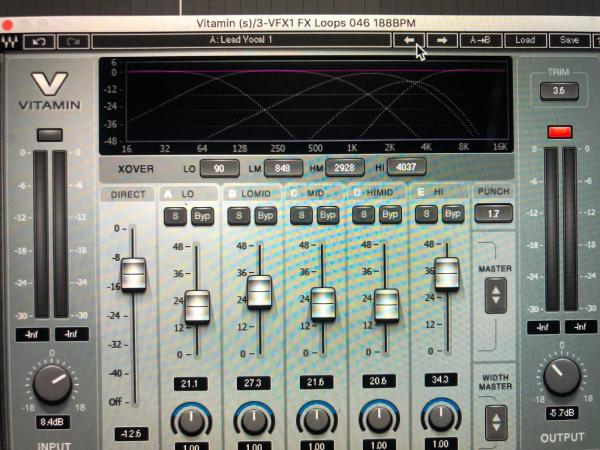Click the Waves logo icon

coord(12,41)
